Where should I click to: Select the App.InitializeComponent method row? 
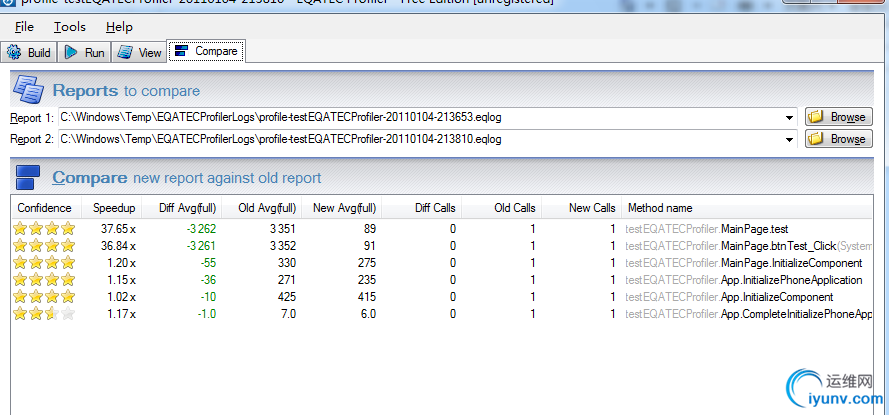(442, 297)
